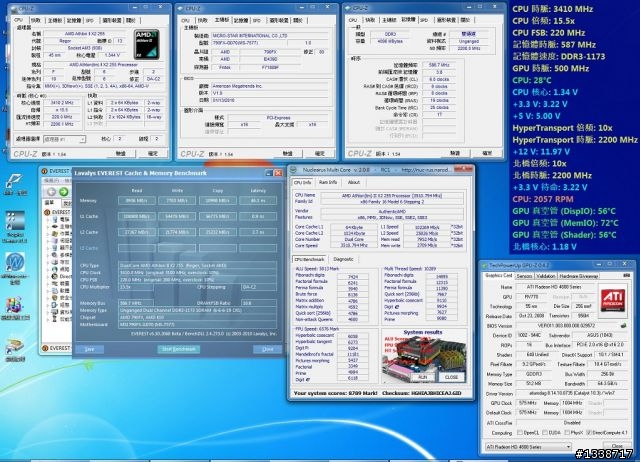The height and width of the screenshot is (462, 640).
Task: Switch to Validation tab in GPU-Z
Action: [x=546, y=276]
